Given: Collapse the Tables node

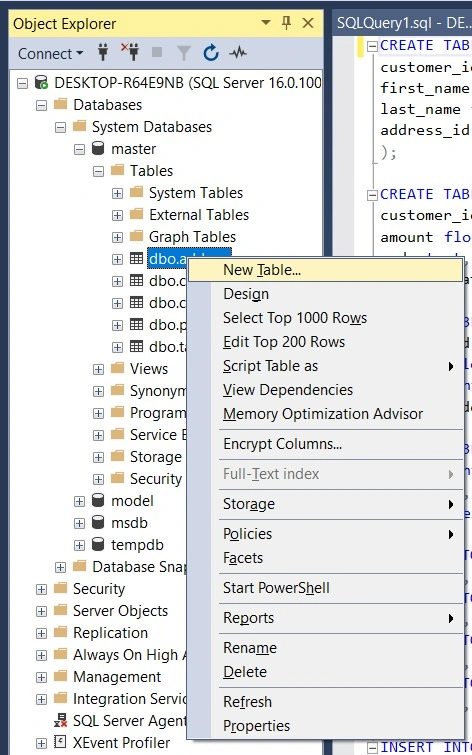Looking at the screenshot, I should pos(98,171).
